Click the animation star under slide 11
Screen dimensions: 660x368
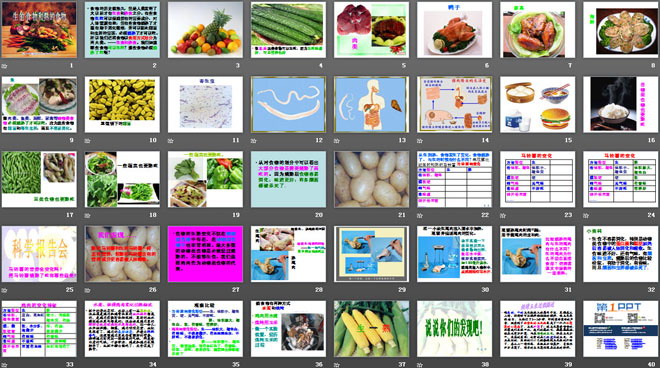[x=171, y=141]
